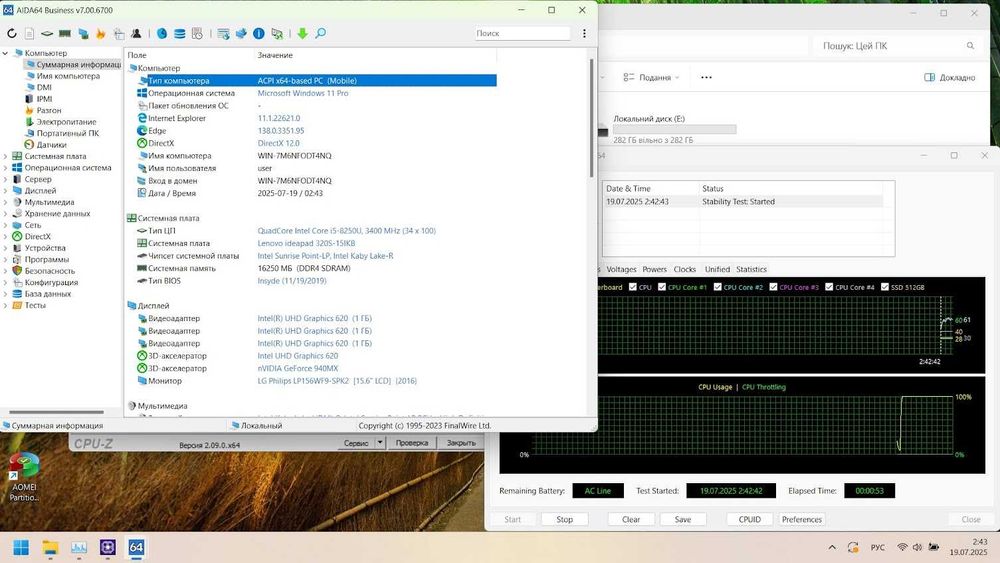Click the Wi-Fi icon in system tray
This screenshot has height=563, width=1000.
902,547
